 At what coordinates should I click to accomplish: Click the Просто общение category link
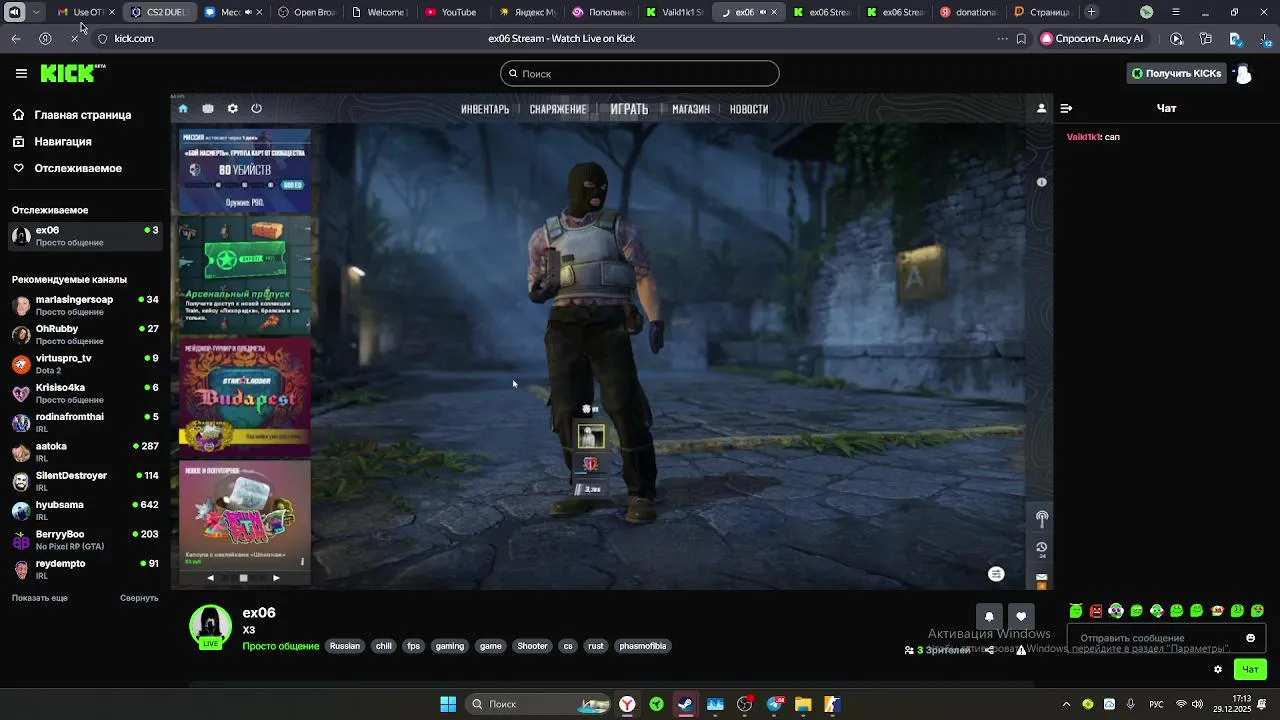(x=280, y=646)
